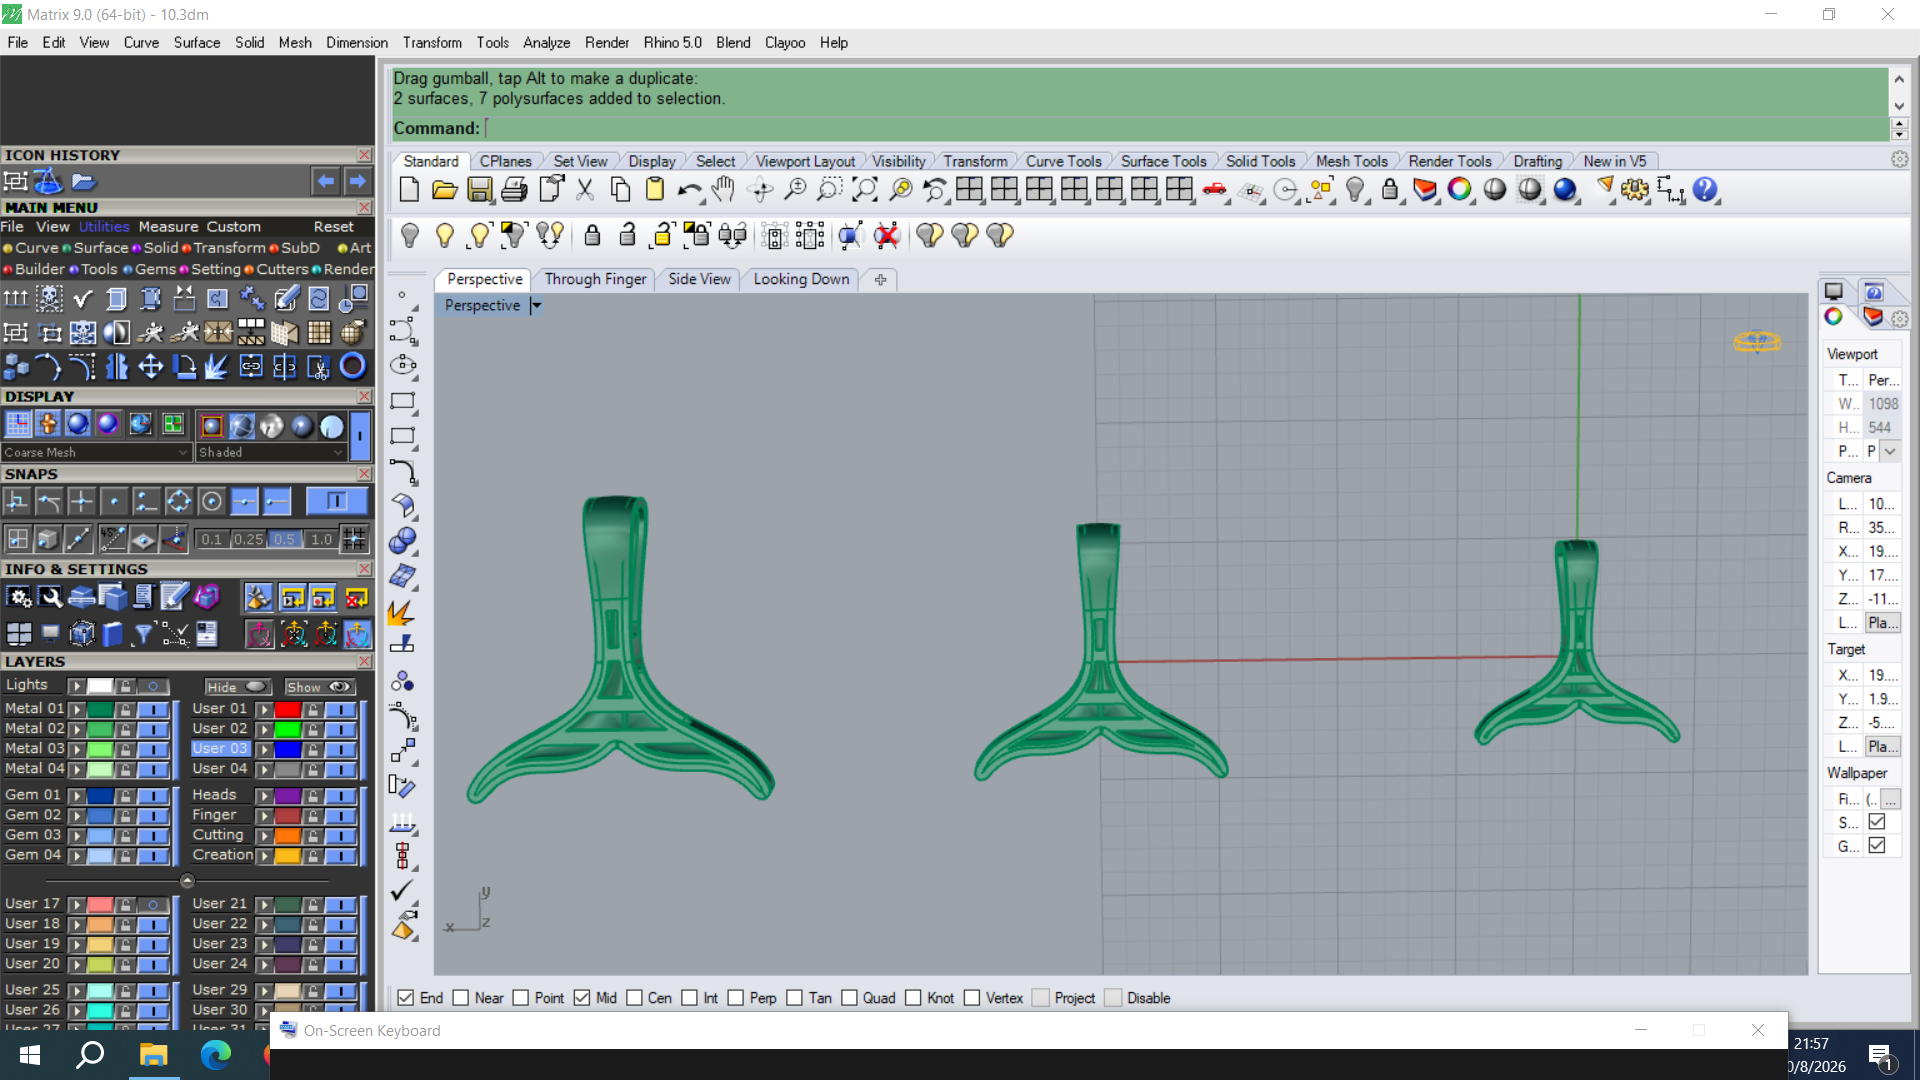Open the Windows Start button
The image size is (1920, 1080).
point(29,1055)
